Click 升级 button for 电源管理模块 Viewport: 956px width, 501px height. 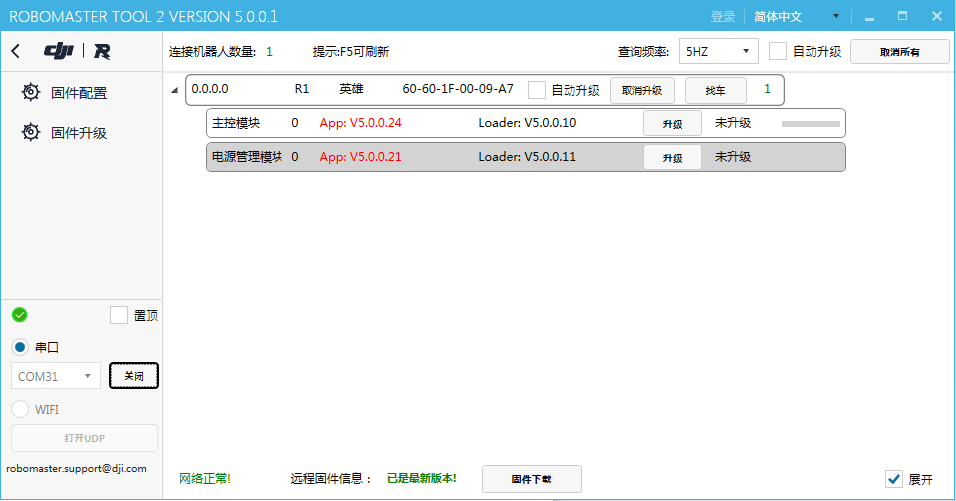pyautogui.click(x=672, y=158)
